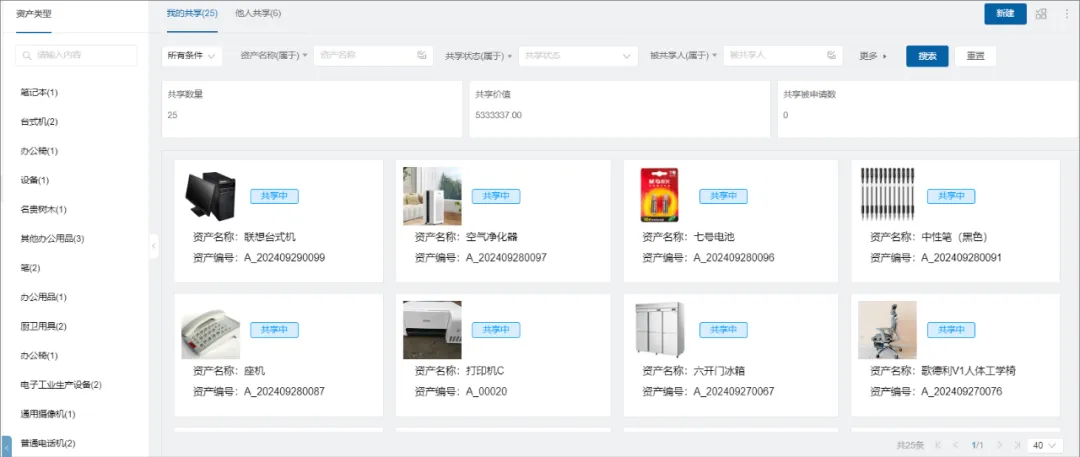Click the 共享中 badge on 空气净化器 card
The width and height of the screenshot is (1080, 457).
tap(496, 196)
